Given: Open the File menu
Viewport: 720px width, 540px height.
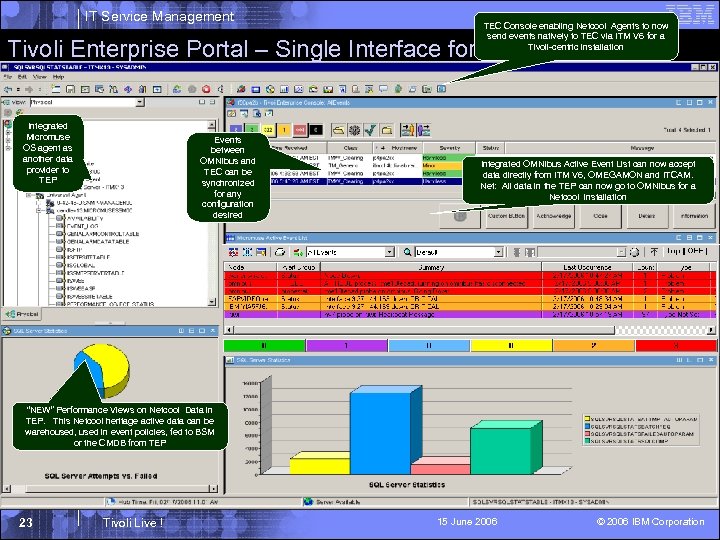Looking at the screenshot, I should coord(8,77).
